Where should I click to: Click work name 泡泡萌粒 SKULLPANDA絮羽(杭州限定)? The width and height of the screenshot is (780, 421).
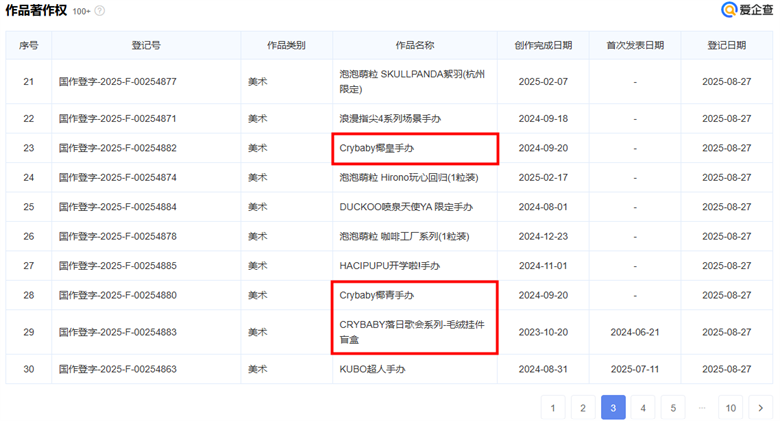pos(412,82)
